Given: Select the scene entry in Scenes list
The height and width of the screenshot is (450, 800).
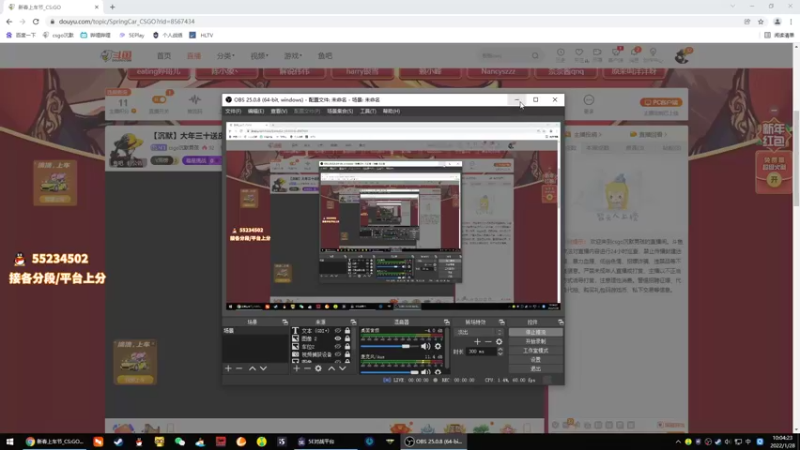Looking at the screenshot, I should (x=255, y=331).
